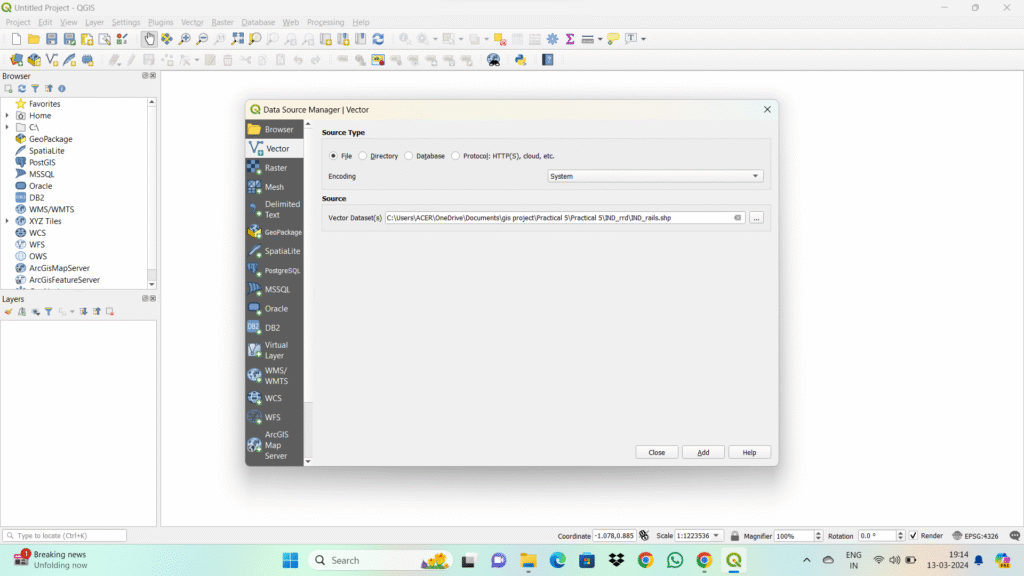Switch to the Virtual Layer tab

274,350
